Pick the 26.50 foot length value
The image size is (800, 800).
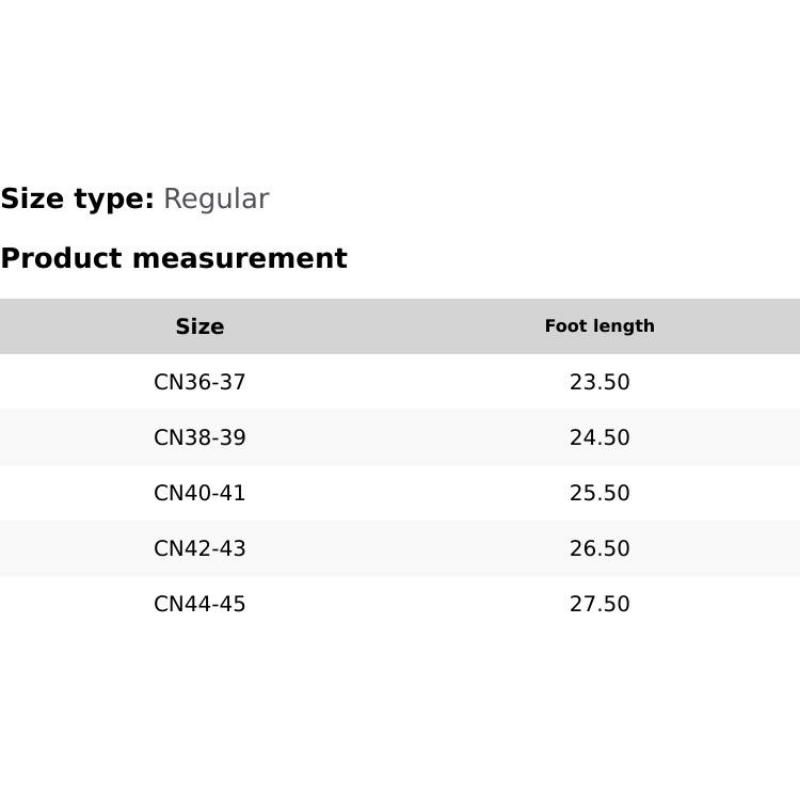600,549
